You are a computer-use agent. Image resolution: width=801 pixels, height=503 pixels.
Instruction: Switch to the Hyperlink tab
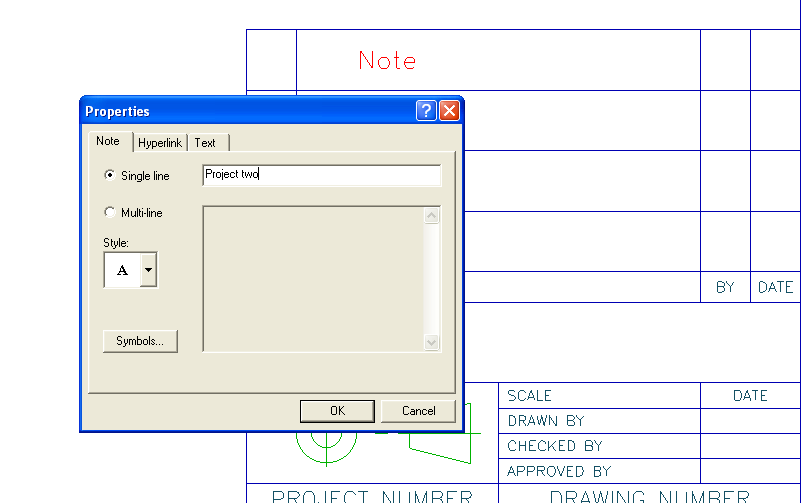click(160, 143)
